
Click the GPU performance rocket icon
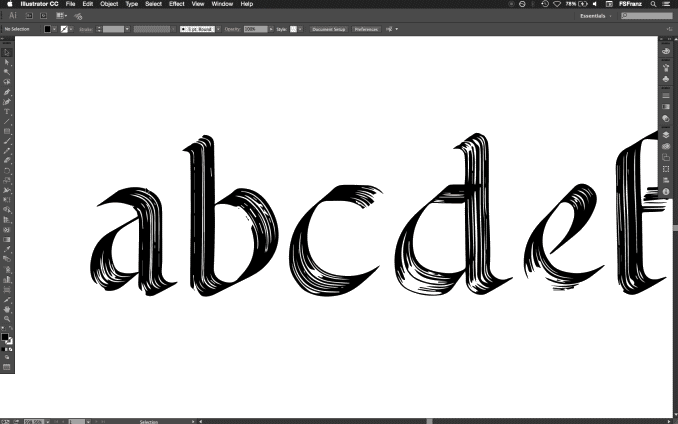(78, 16)
